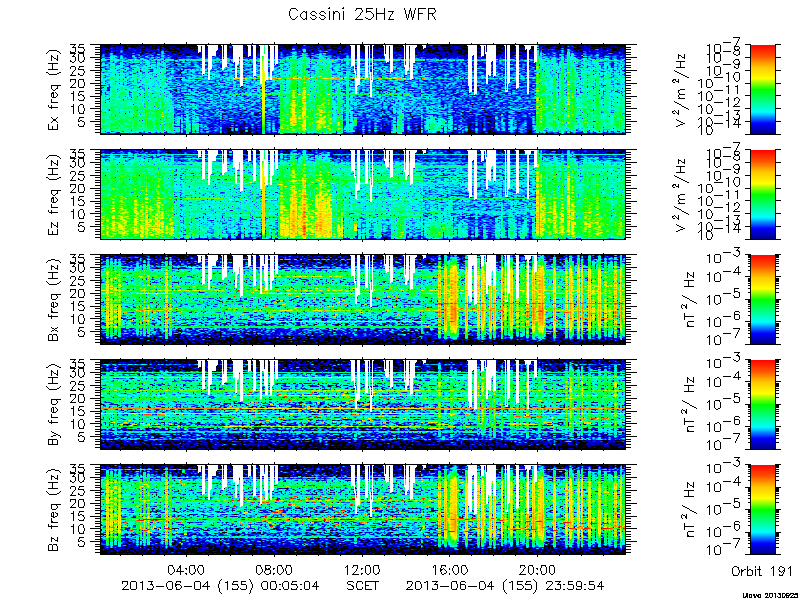Click the Bx spectrogram panel
This screenshot has height=600, width=800.
362,299
